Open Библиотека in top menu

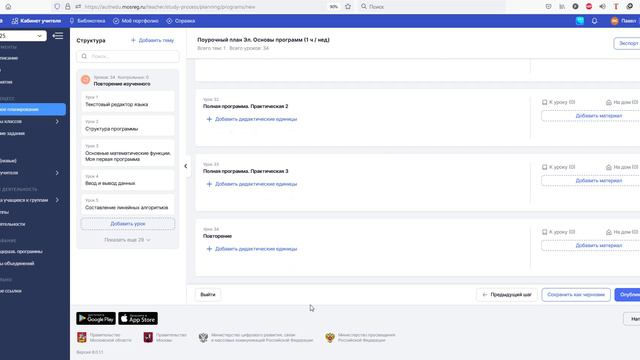[x=87, y=21]
